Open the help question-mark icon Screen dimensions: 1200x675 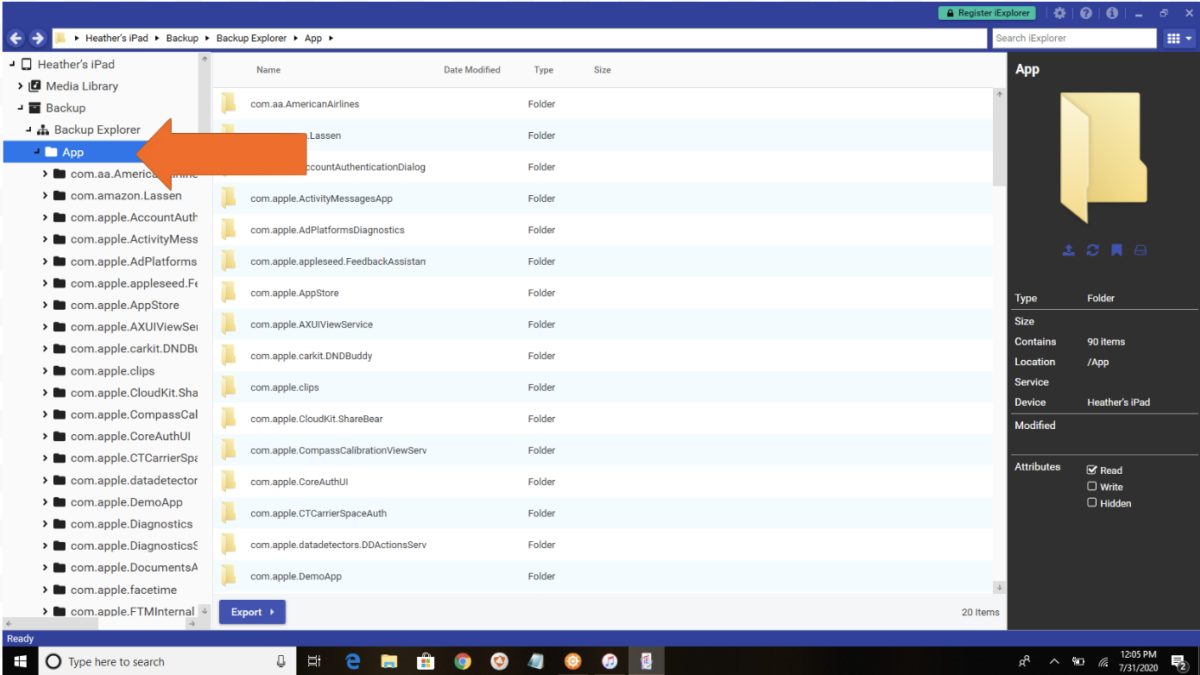coord(1087,12)
